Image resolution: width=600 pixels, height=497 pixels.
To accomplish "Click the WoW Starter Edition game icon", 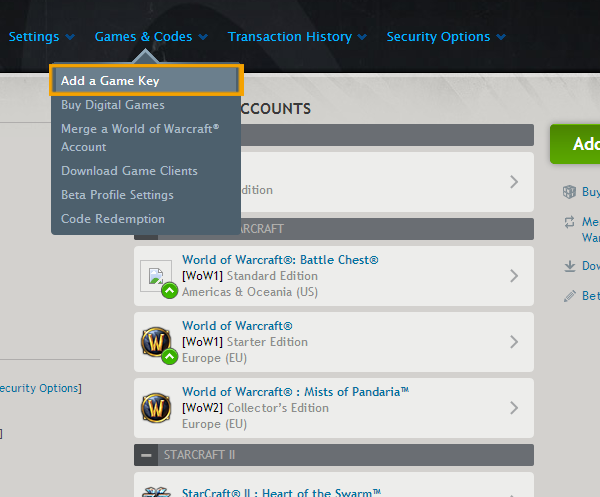I will coord(156,342).
